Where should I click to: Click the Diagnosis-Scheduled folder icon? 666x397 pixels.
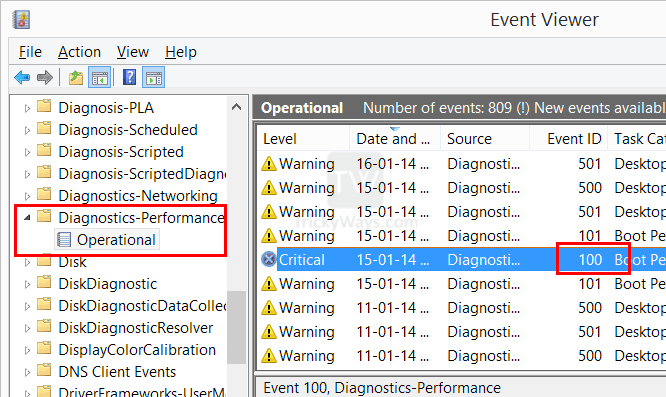click(x=44, y=128)
